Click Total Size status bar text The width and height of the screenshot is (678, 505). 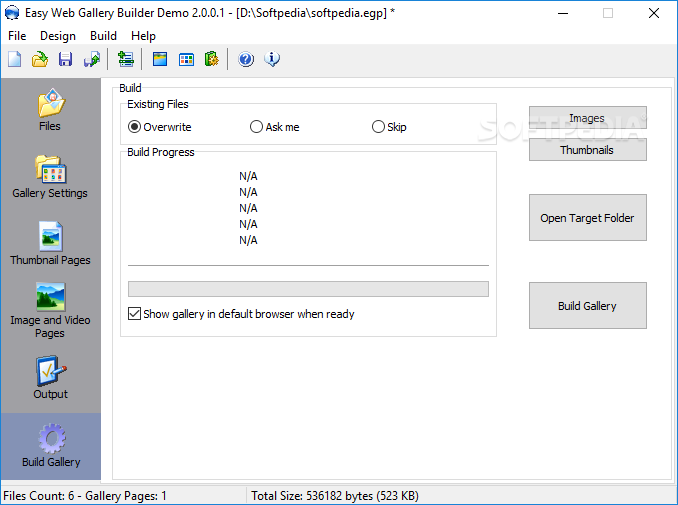pos(335,495)
